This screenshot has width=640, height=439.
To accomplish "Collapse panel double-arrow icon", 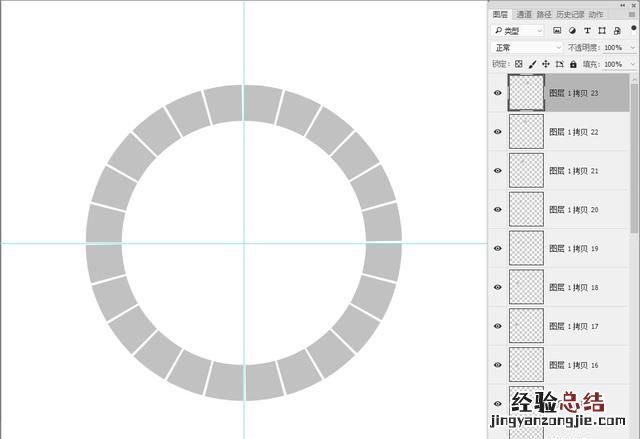I will [622, 5].
